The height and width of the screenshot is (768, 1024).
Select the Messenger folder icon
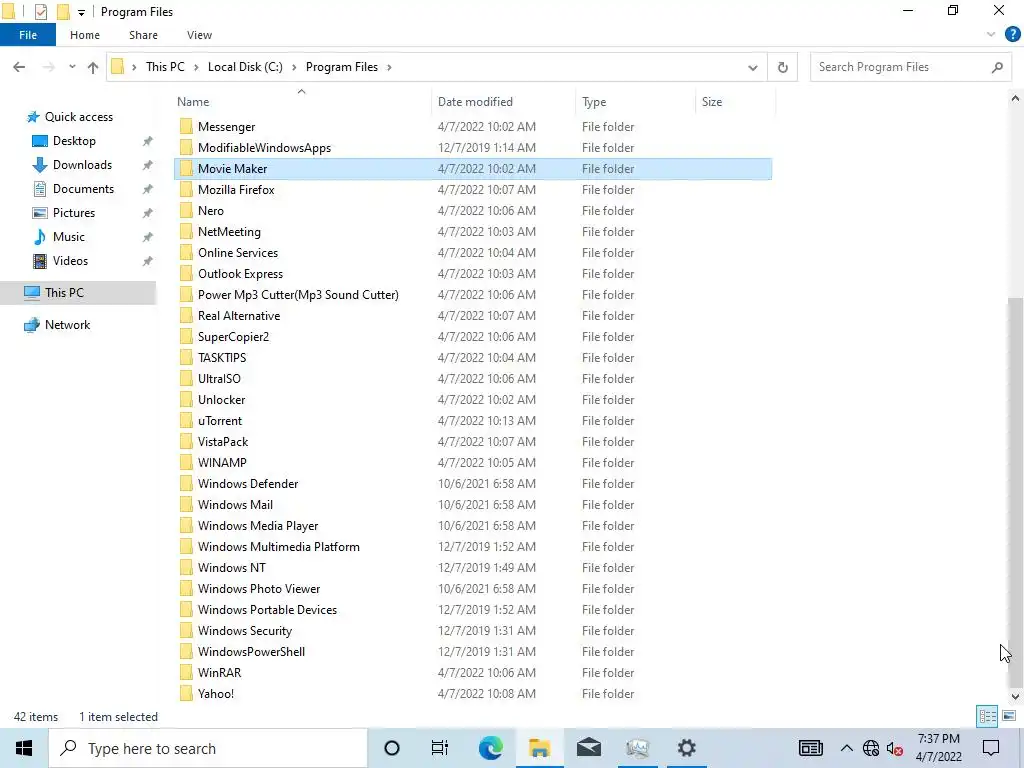tap(186, 127)
